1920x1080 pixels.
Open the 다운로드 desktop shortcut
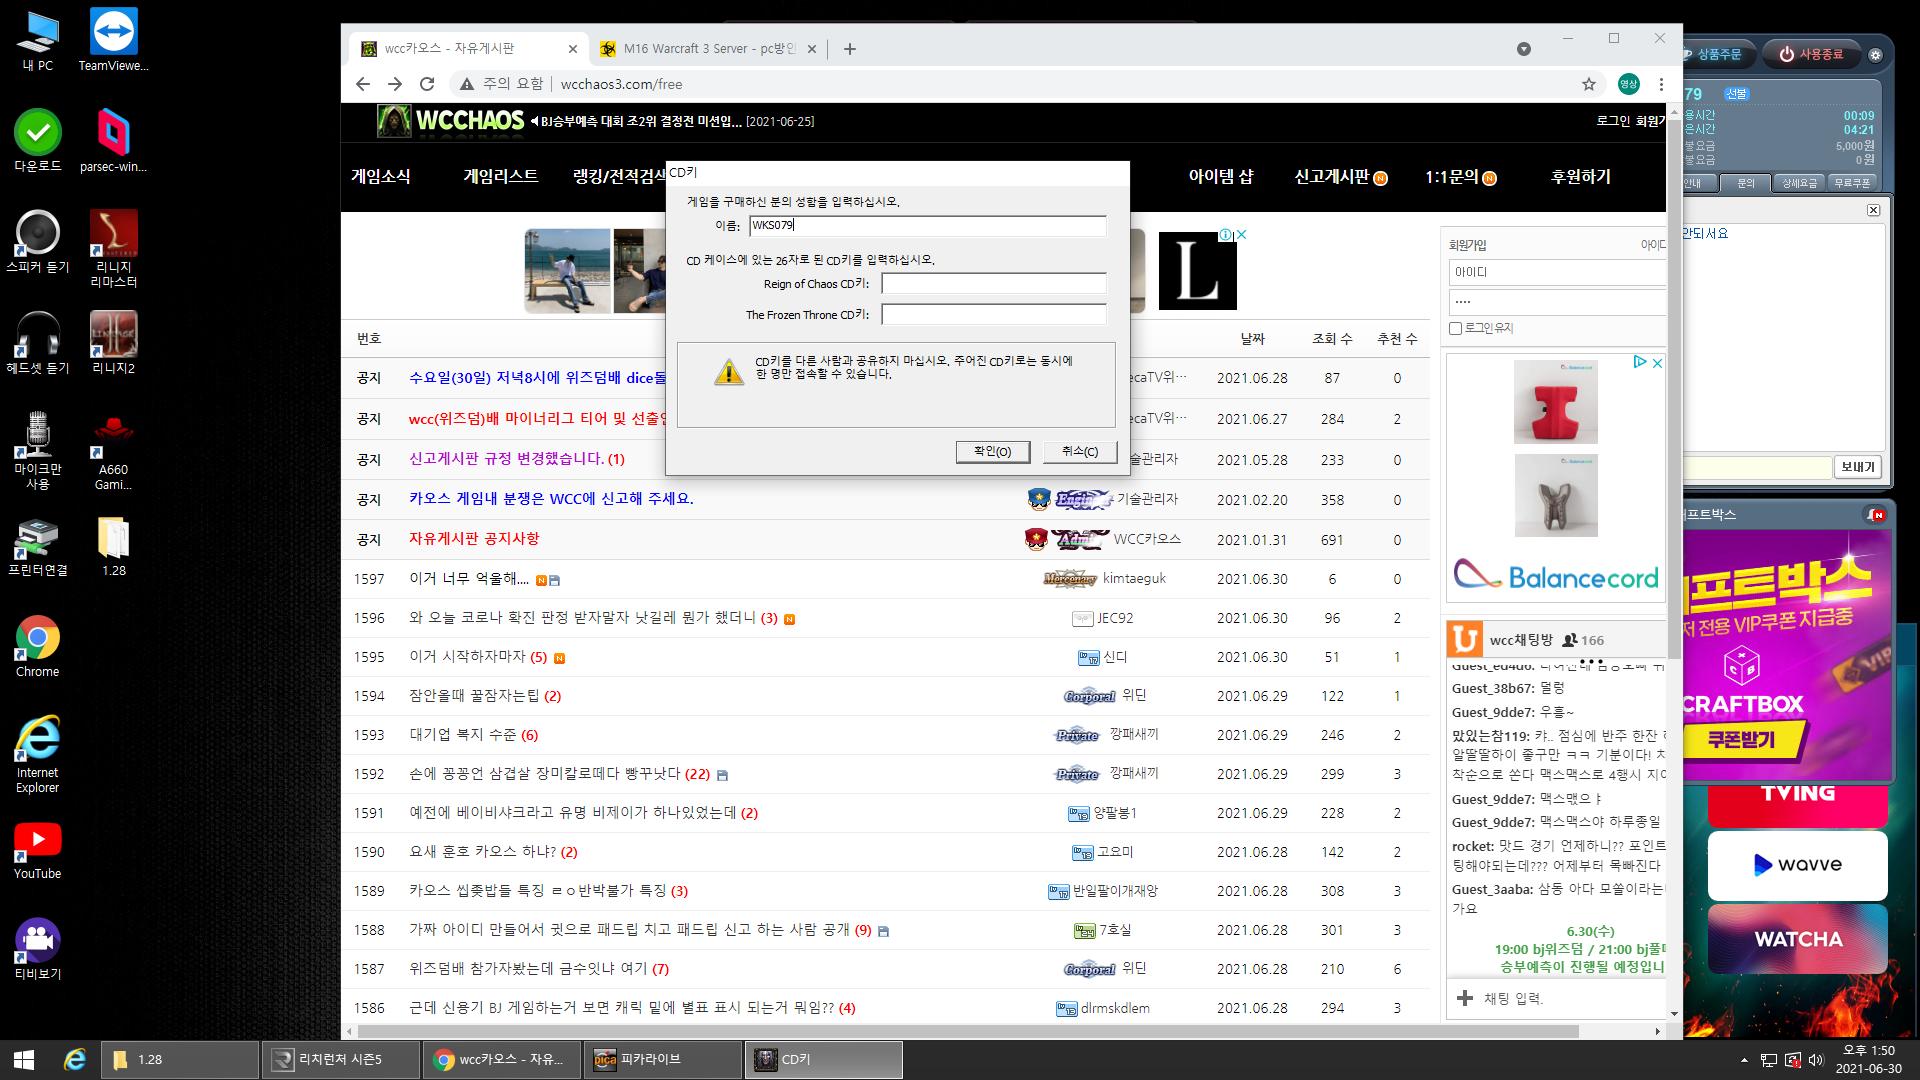38,141
